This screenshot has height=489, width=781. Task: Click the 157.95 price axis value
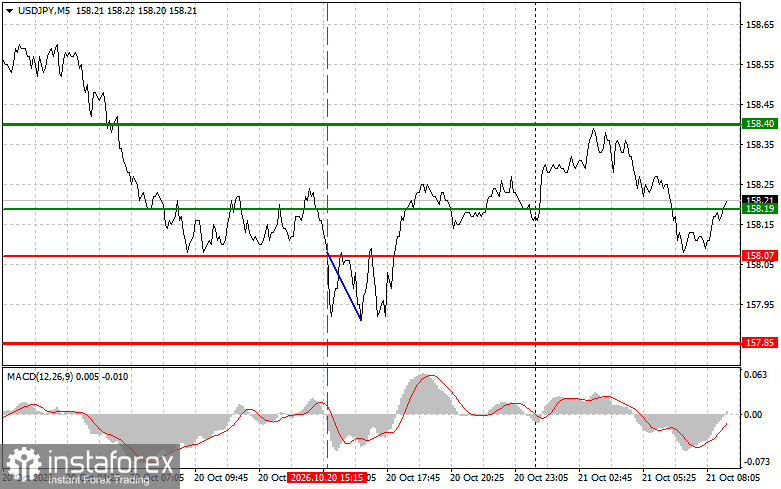tap(760, 304)
